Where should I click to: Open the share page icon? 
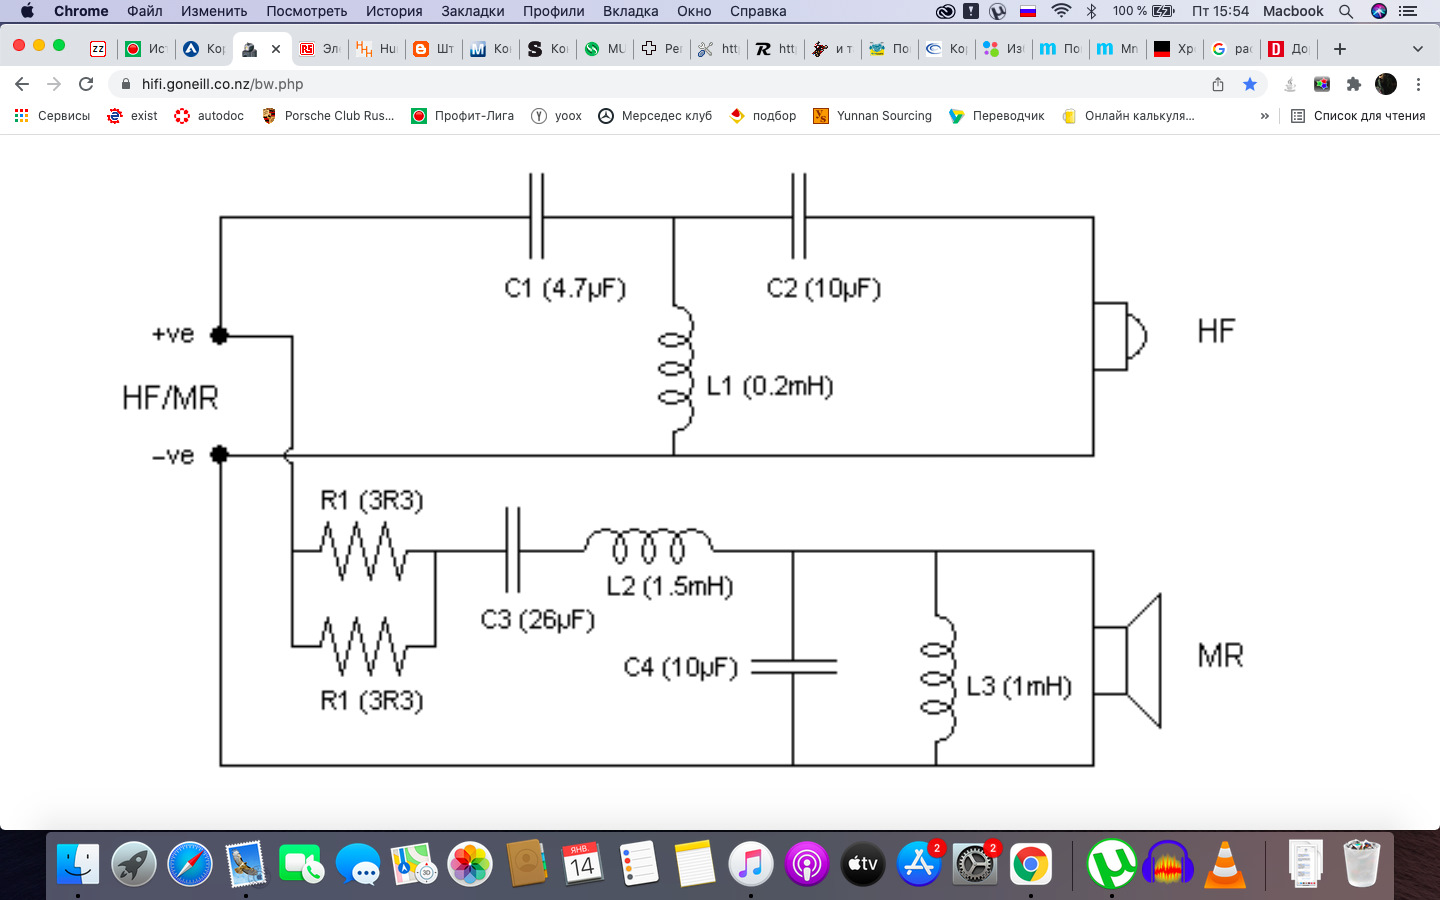pos(1218,84)
